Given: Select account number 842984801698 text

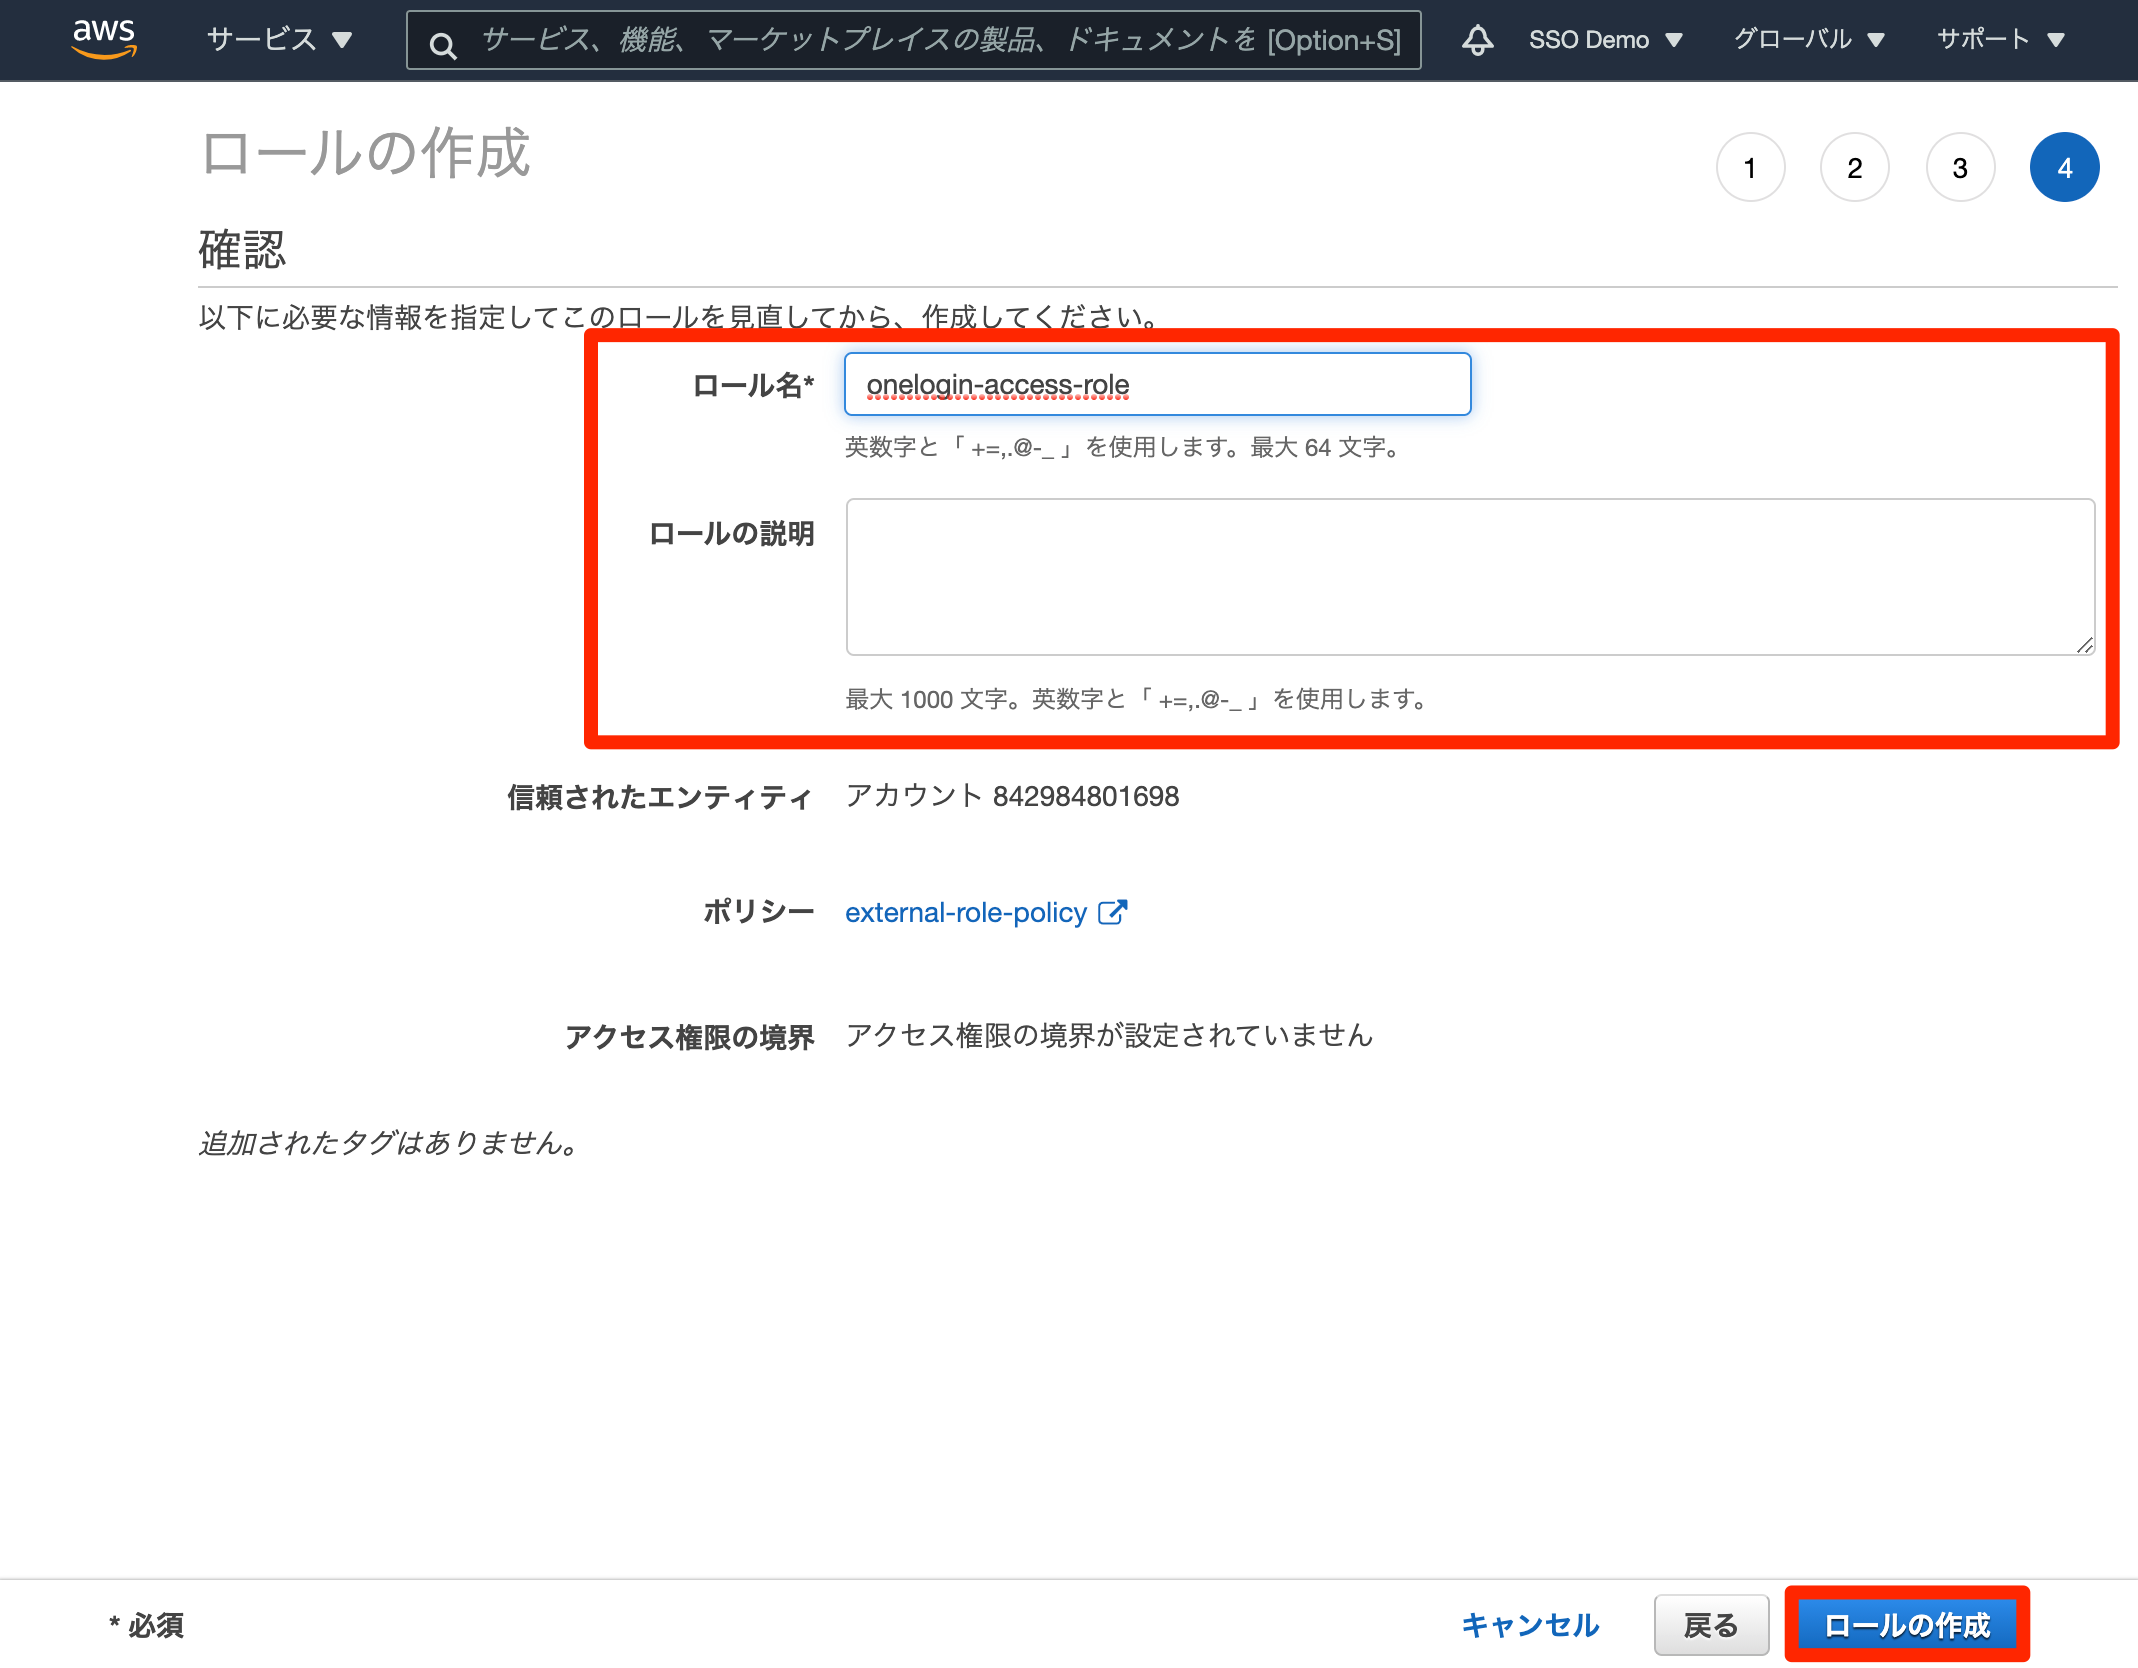Looking at the screenshot, I should point(1086,796).
